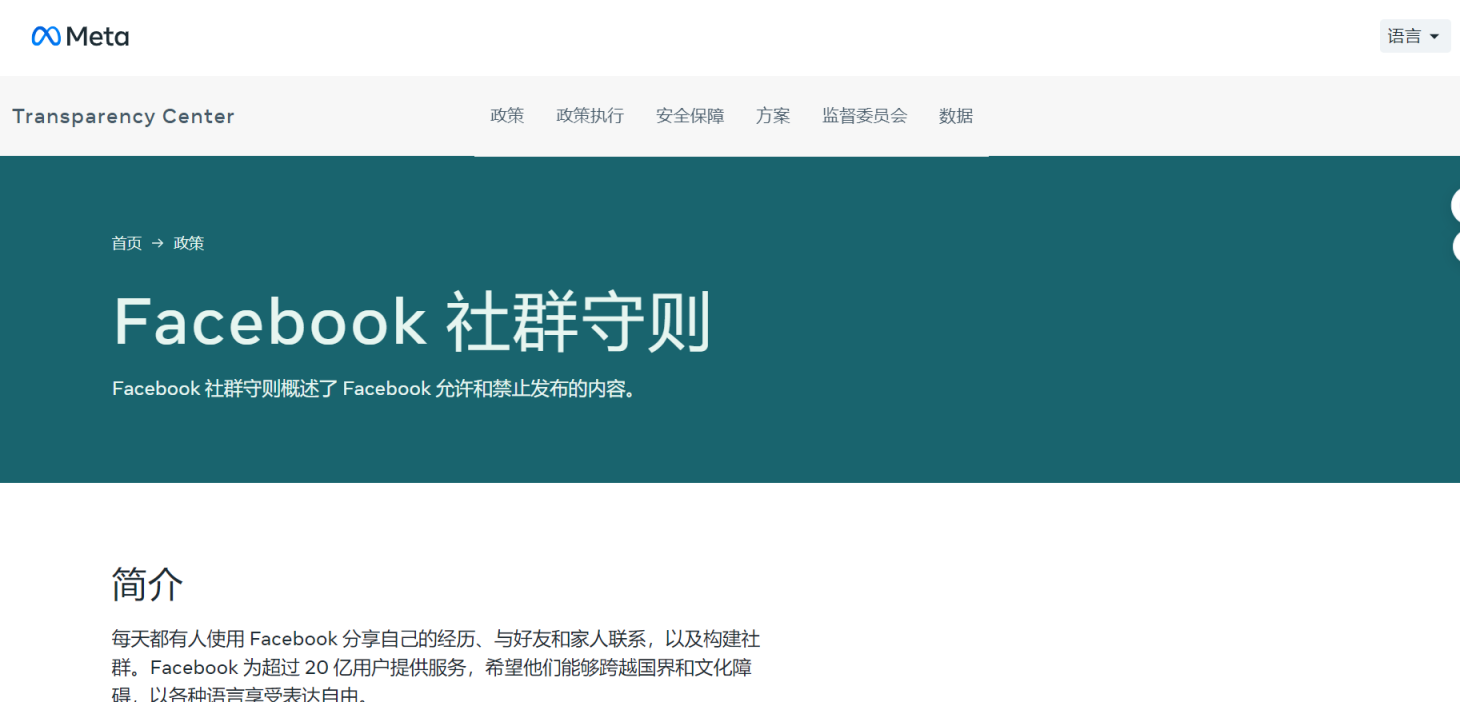This screenshot has width=1460, height=702.
Task: Switch to the 政策执行 tab
Action: tap(590, 115)
